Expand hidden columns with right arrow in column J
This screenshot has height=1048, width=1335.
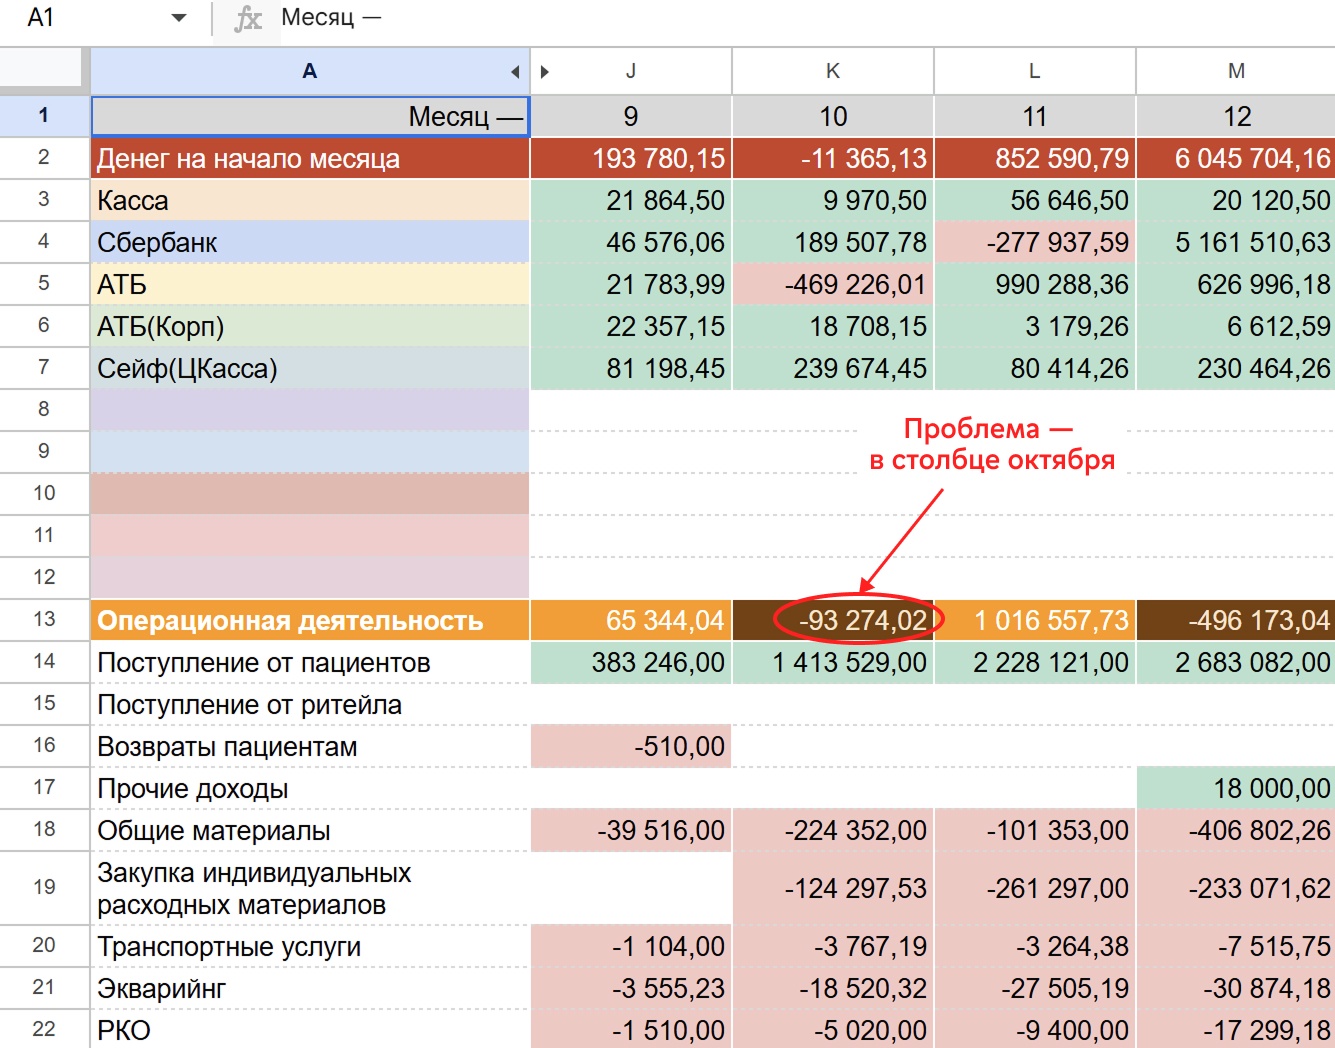(545, 72)
